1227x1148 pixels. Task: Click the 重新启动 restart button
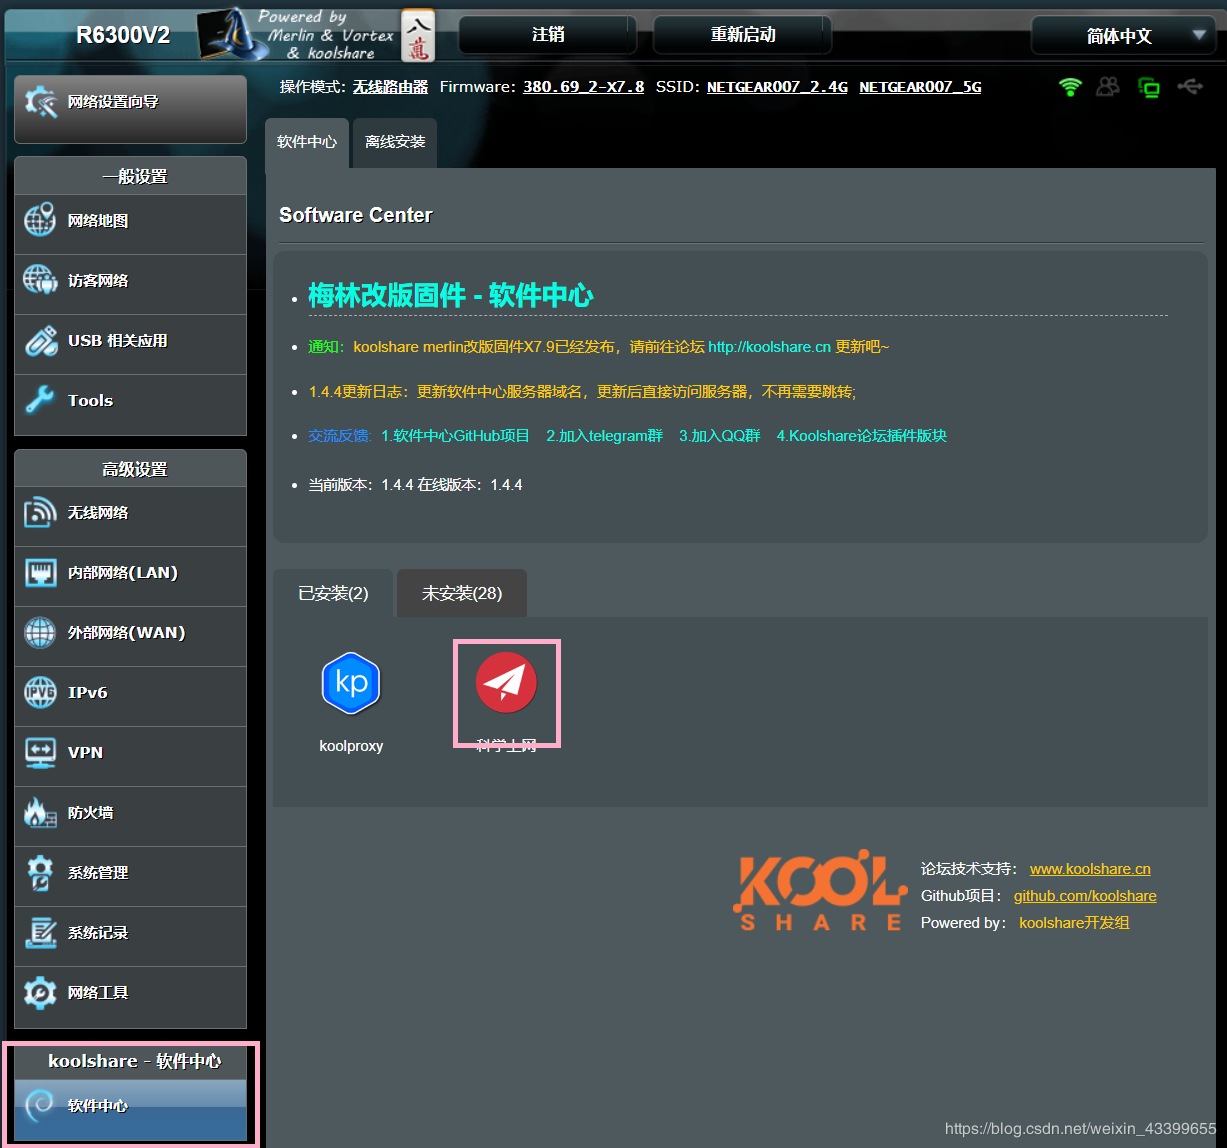click(741, 34)
